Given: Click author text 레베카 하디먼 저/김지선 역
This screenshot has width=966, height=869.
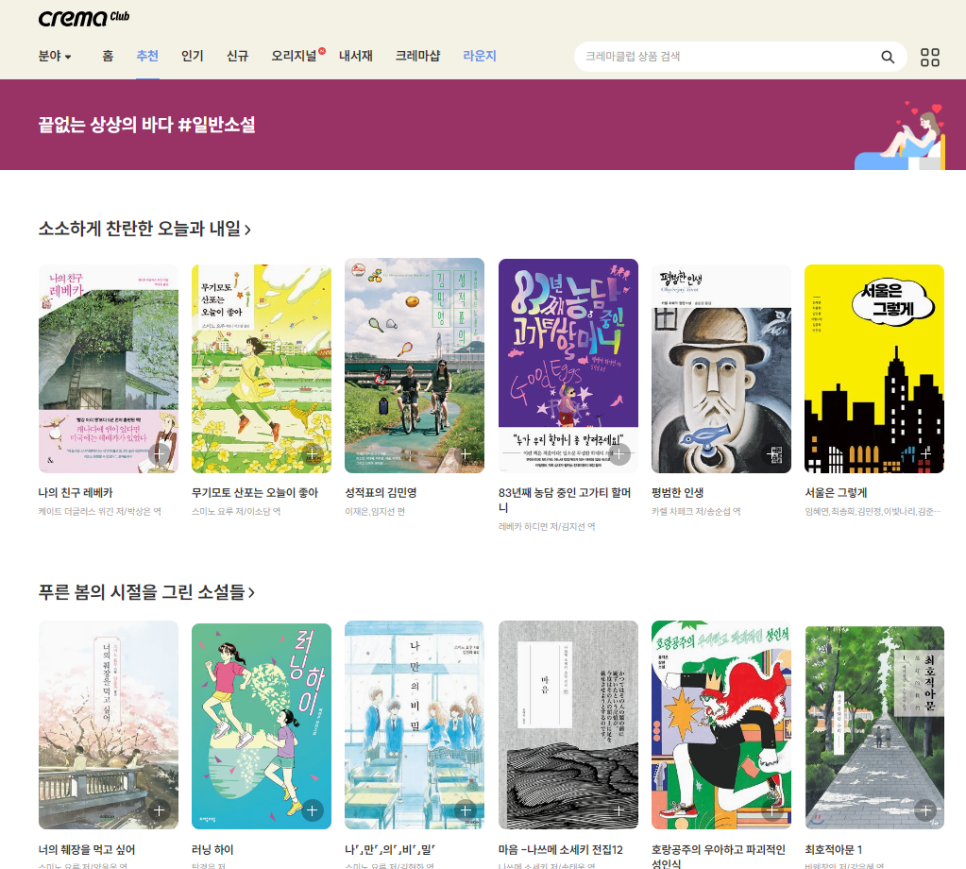Looking at the screenshot, I should pos(547,527).
